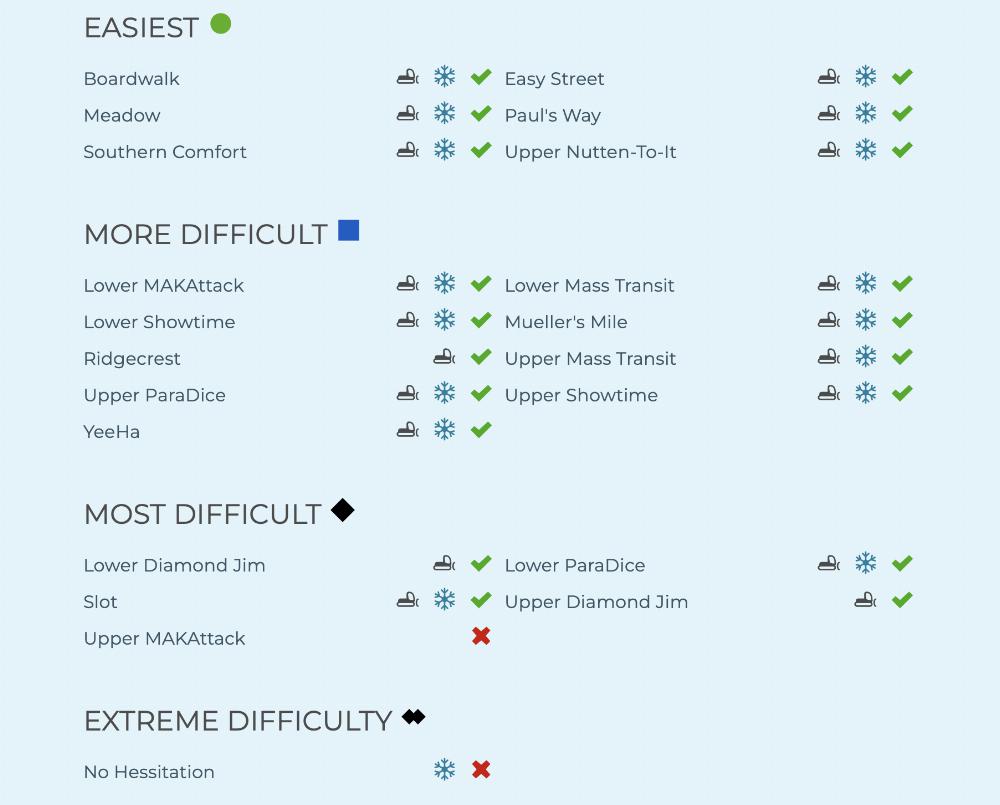Click the red X beside Upper MAKAttack
Image resolution: width=1000 pixels, height=805 pixels.
(481, 637)
